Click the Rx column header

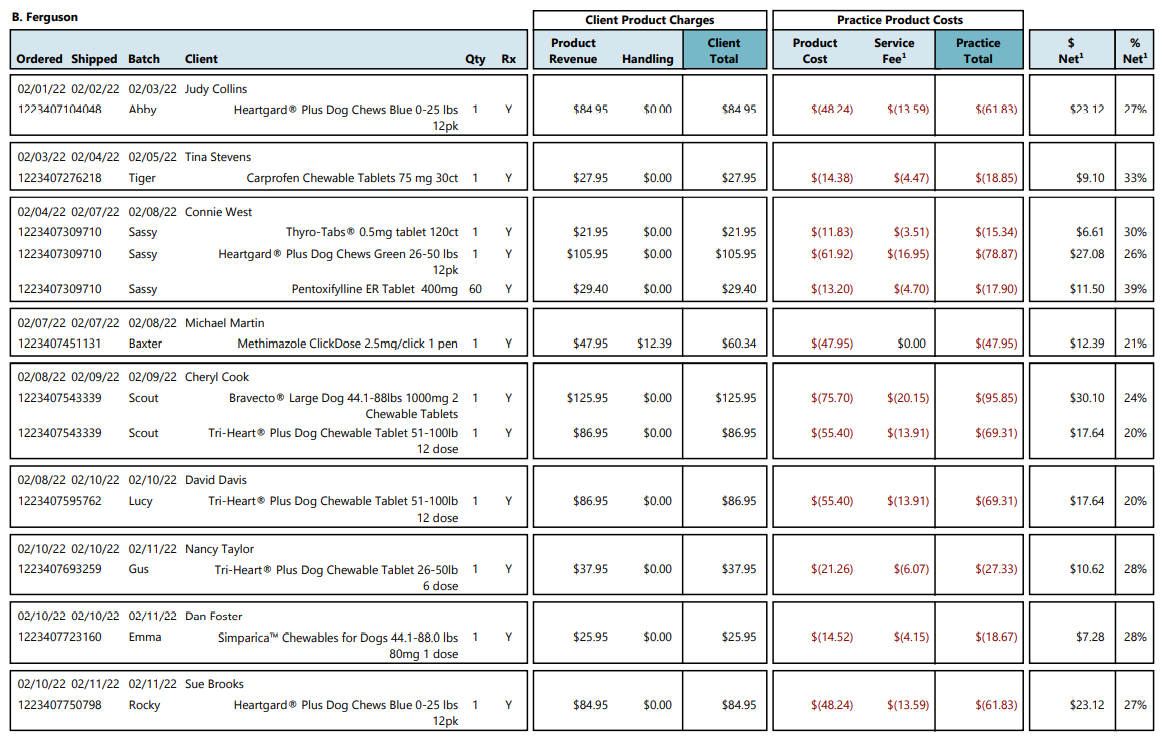pyautogui.click(x=509, y=59)
